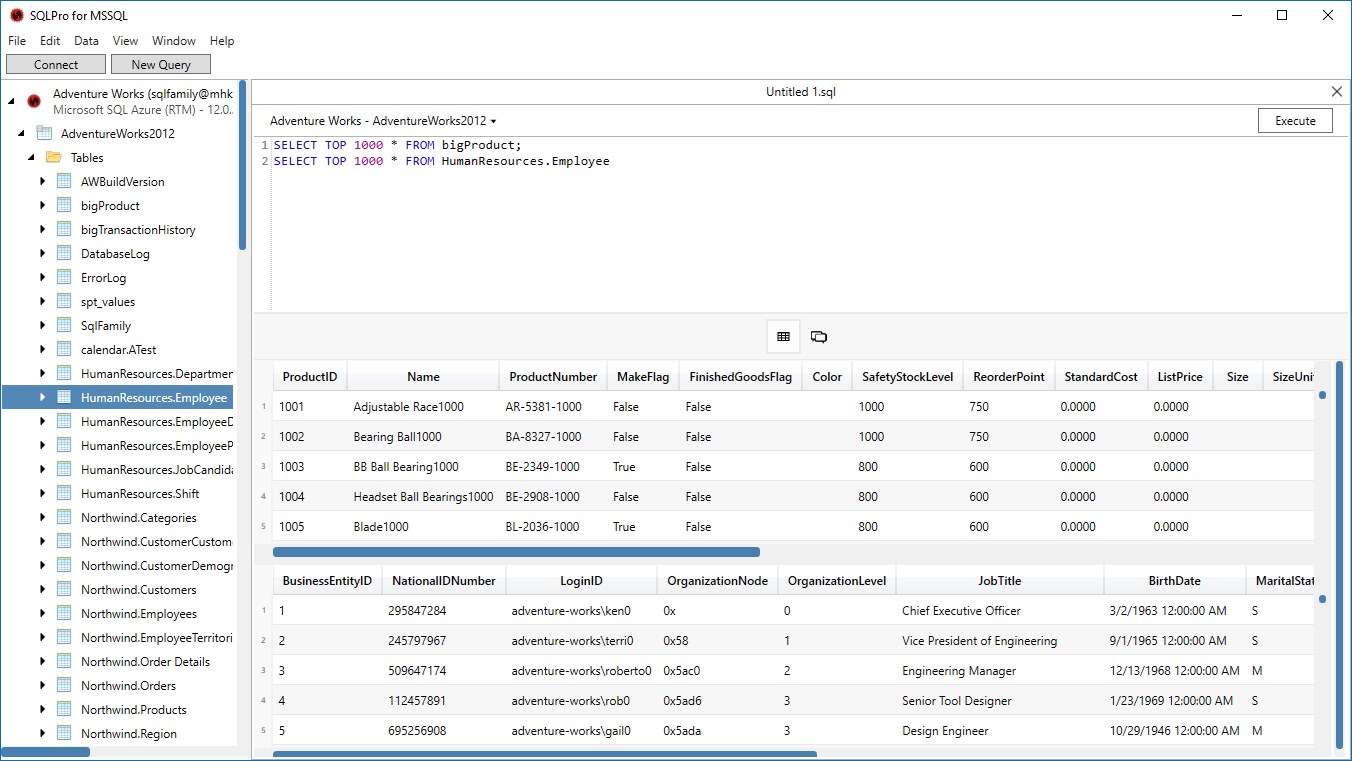The width and height of the screenshot is (1352, 761).
Task: Click the grid results view icon
Action: pyautogui.click(x=783, y=337)
